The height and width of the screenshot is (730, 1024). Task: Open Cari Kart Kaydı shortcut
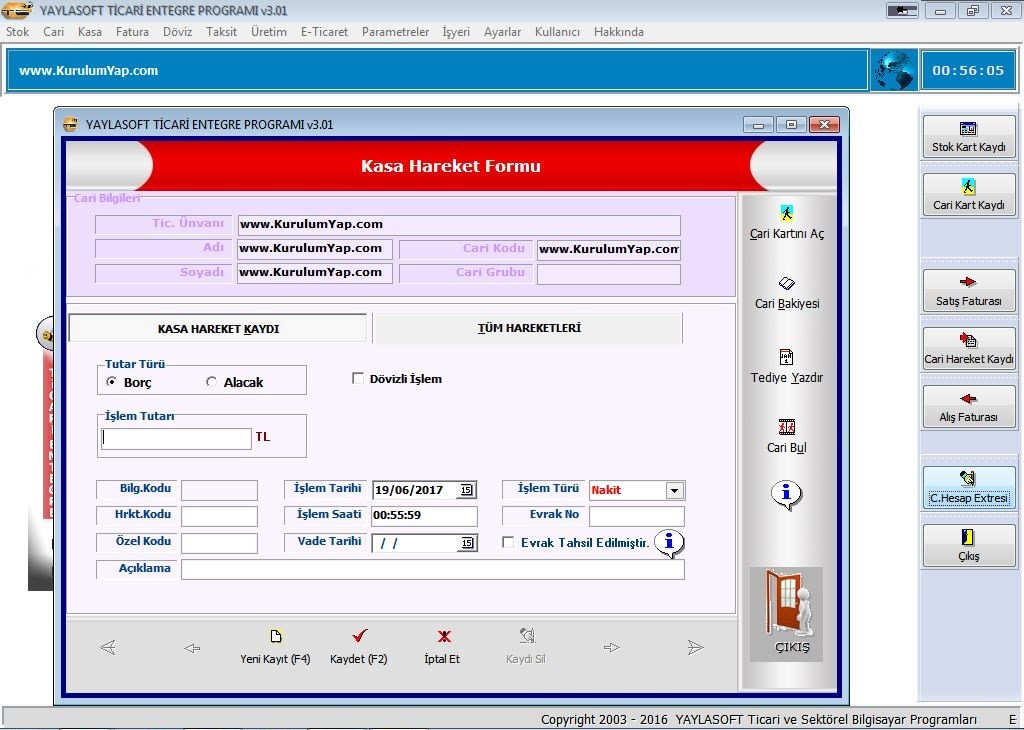tap(968, 195)
